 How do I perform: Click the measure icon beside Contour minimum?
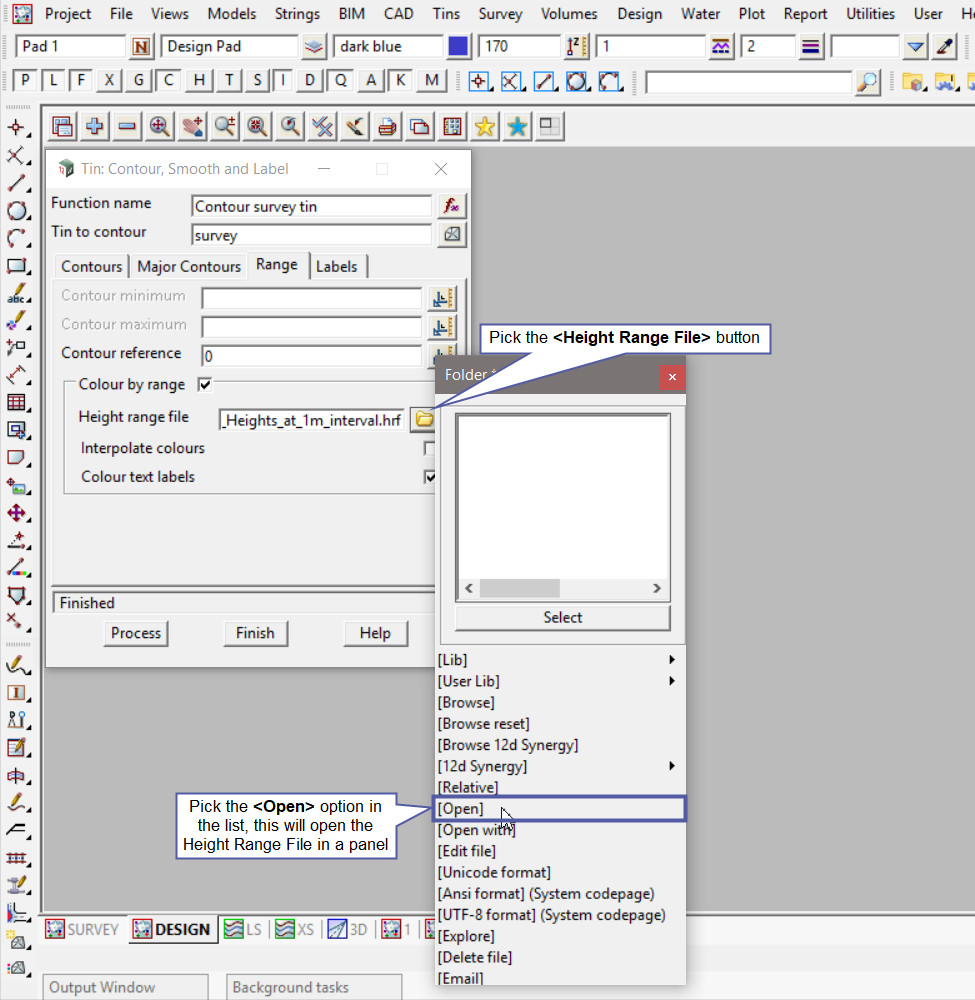(441, 298)
